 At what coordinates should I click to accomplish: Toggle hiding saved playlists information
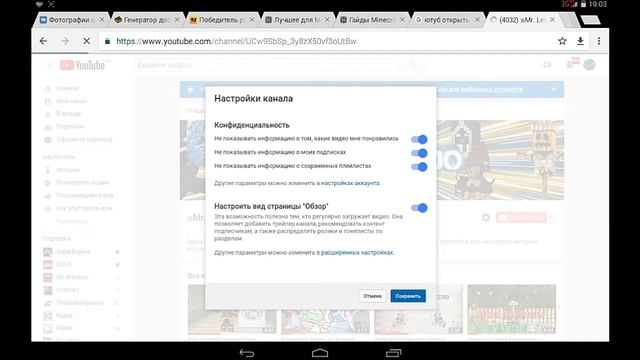(x=419, y=167)
